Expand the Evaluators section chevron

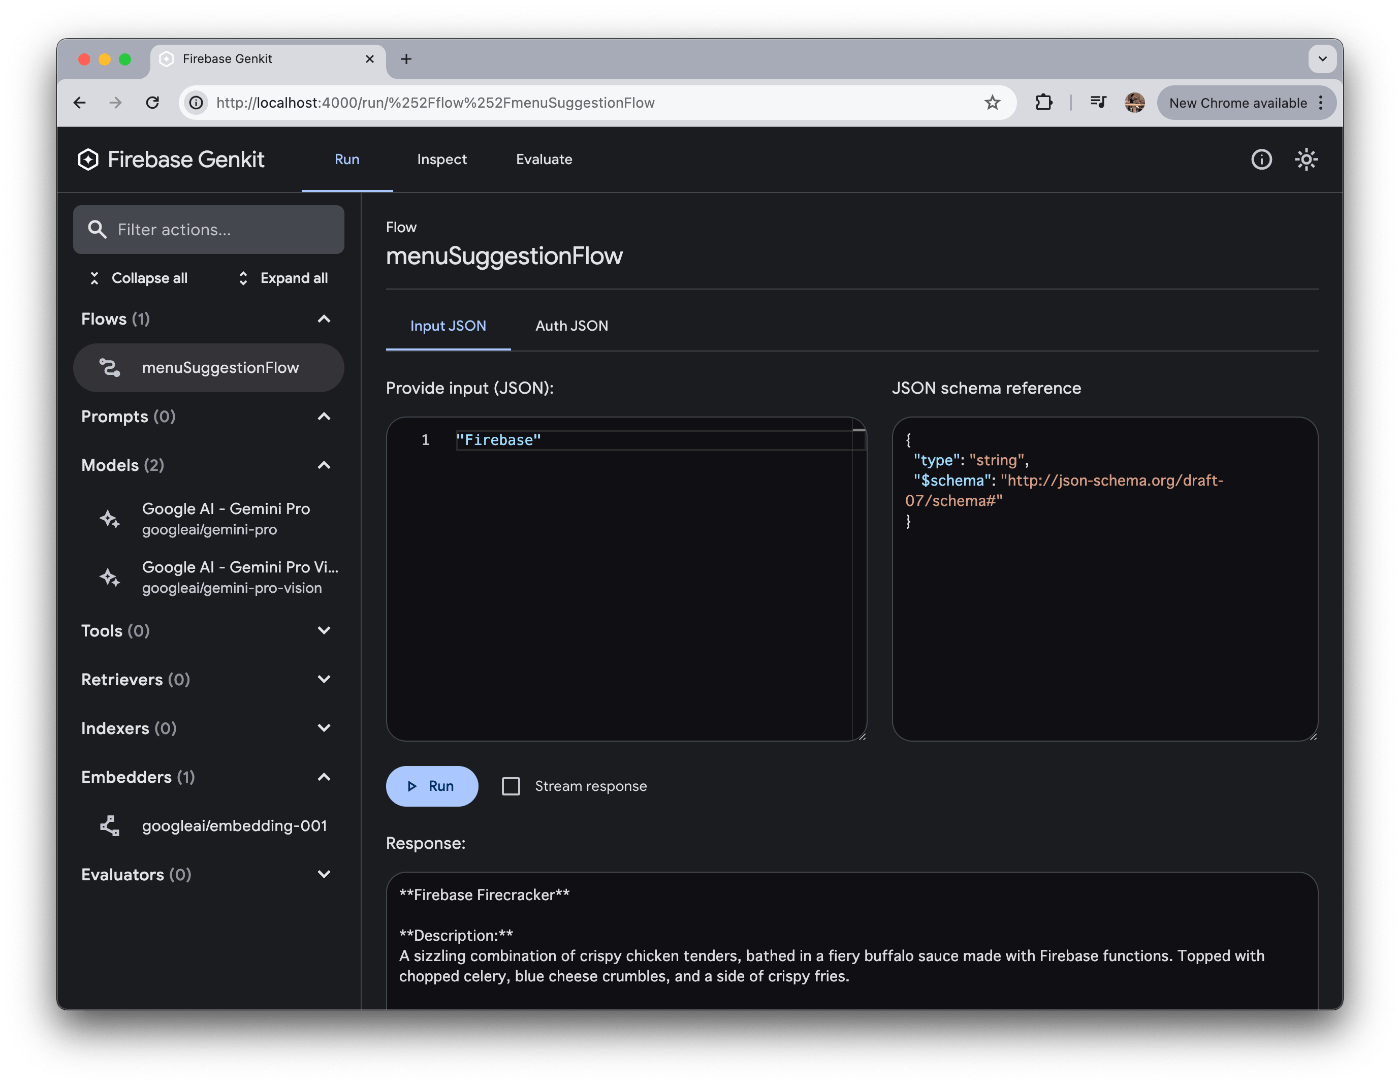pyautogui.click(x=324, y=874)
